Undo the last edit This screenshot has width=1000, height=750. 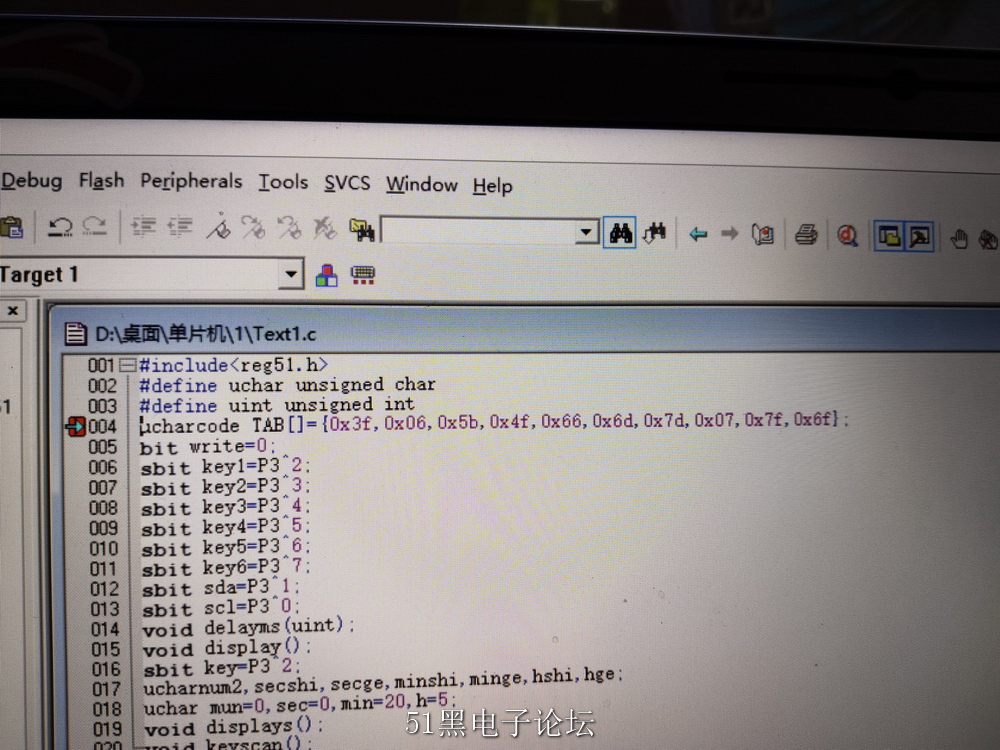[61, 226]
